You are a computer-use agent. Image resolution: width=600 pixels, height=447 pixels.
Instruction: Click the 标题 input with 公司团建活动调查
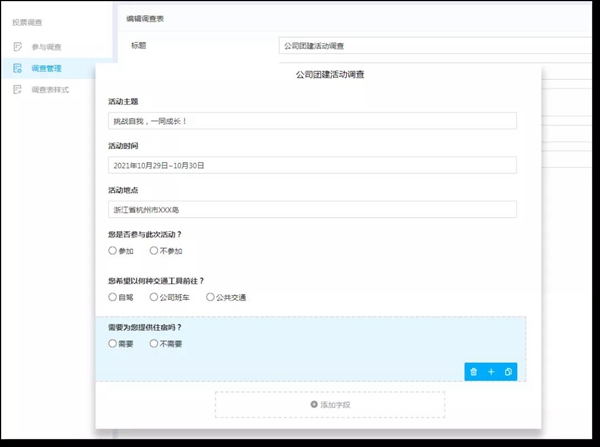coord(435,46)
